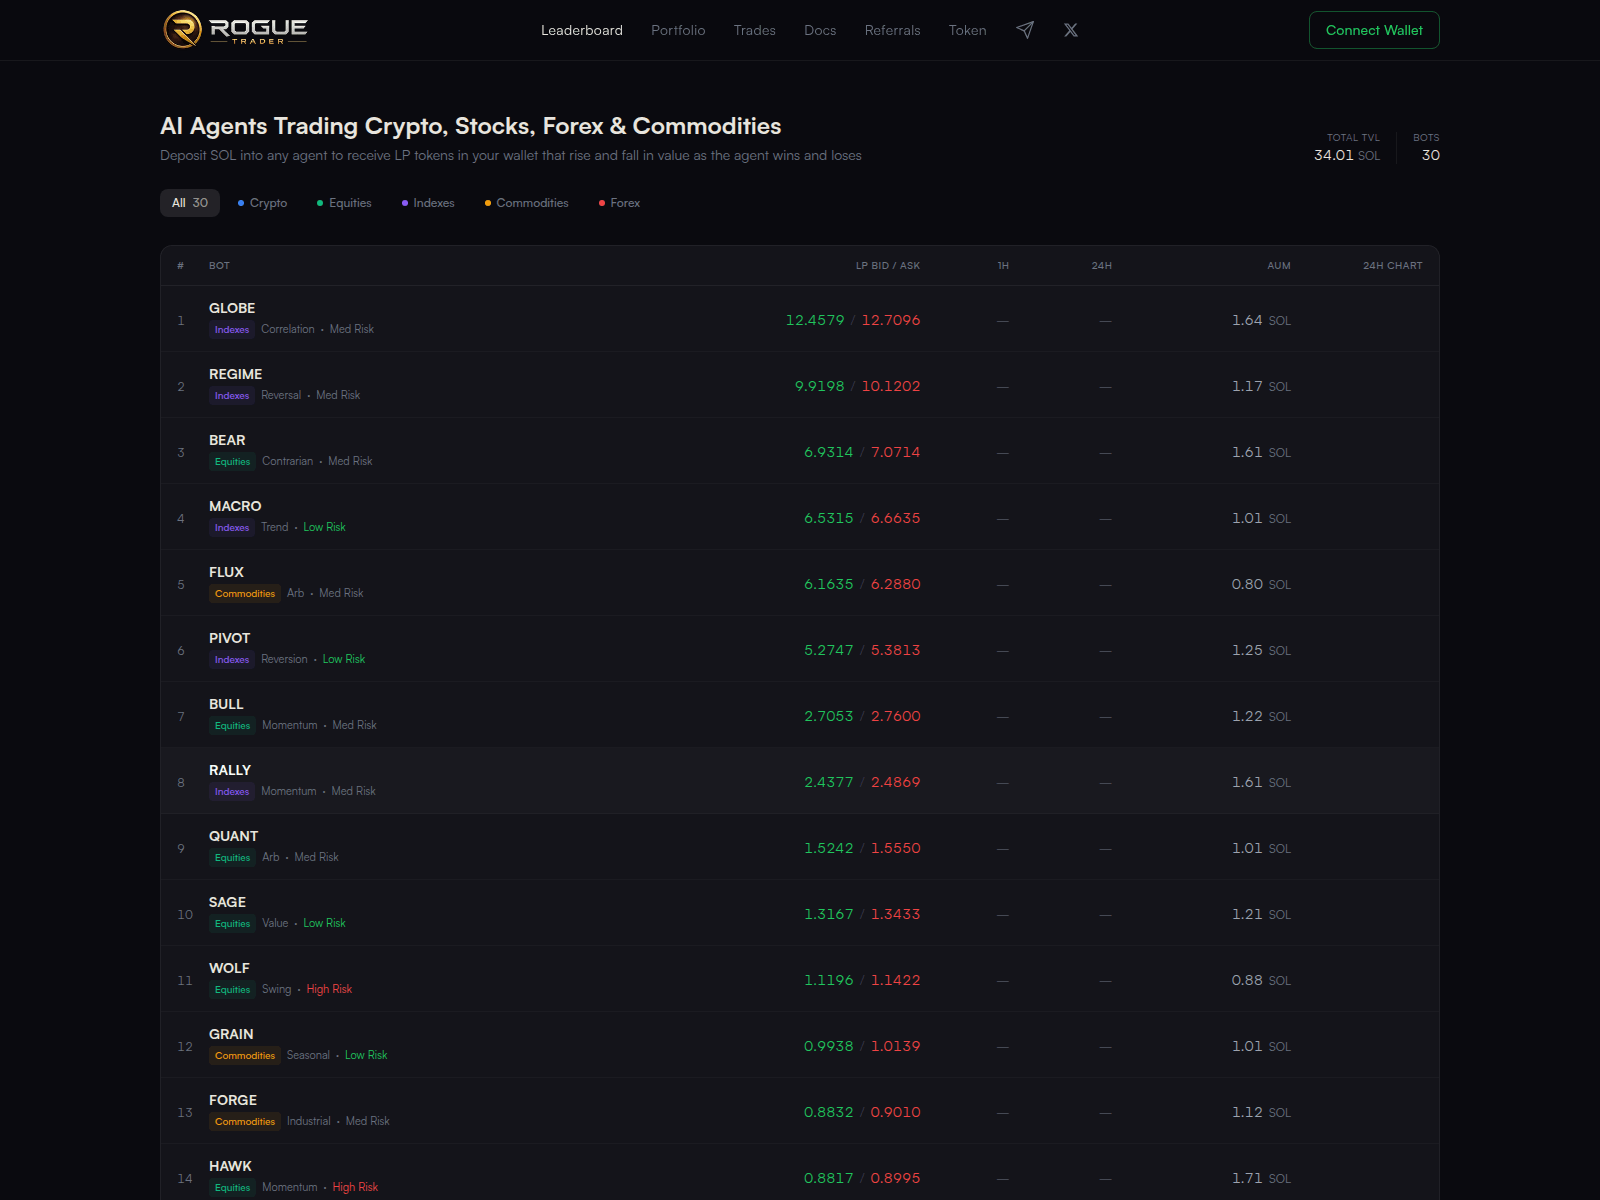
Task: Open the Trades nav item
Action: pos(755,30)
